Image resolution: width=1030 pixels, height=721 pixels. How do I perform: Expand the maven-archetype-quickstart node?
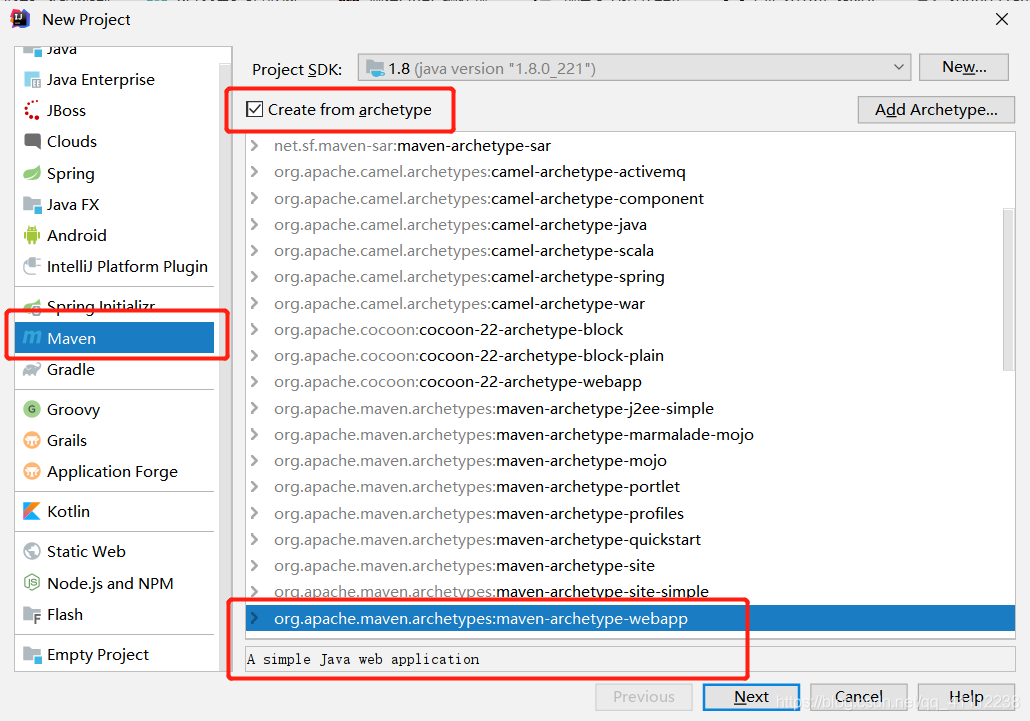pyautogui.click(x=255, y=539)
